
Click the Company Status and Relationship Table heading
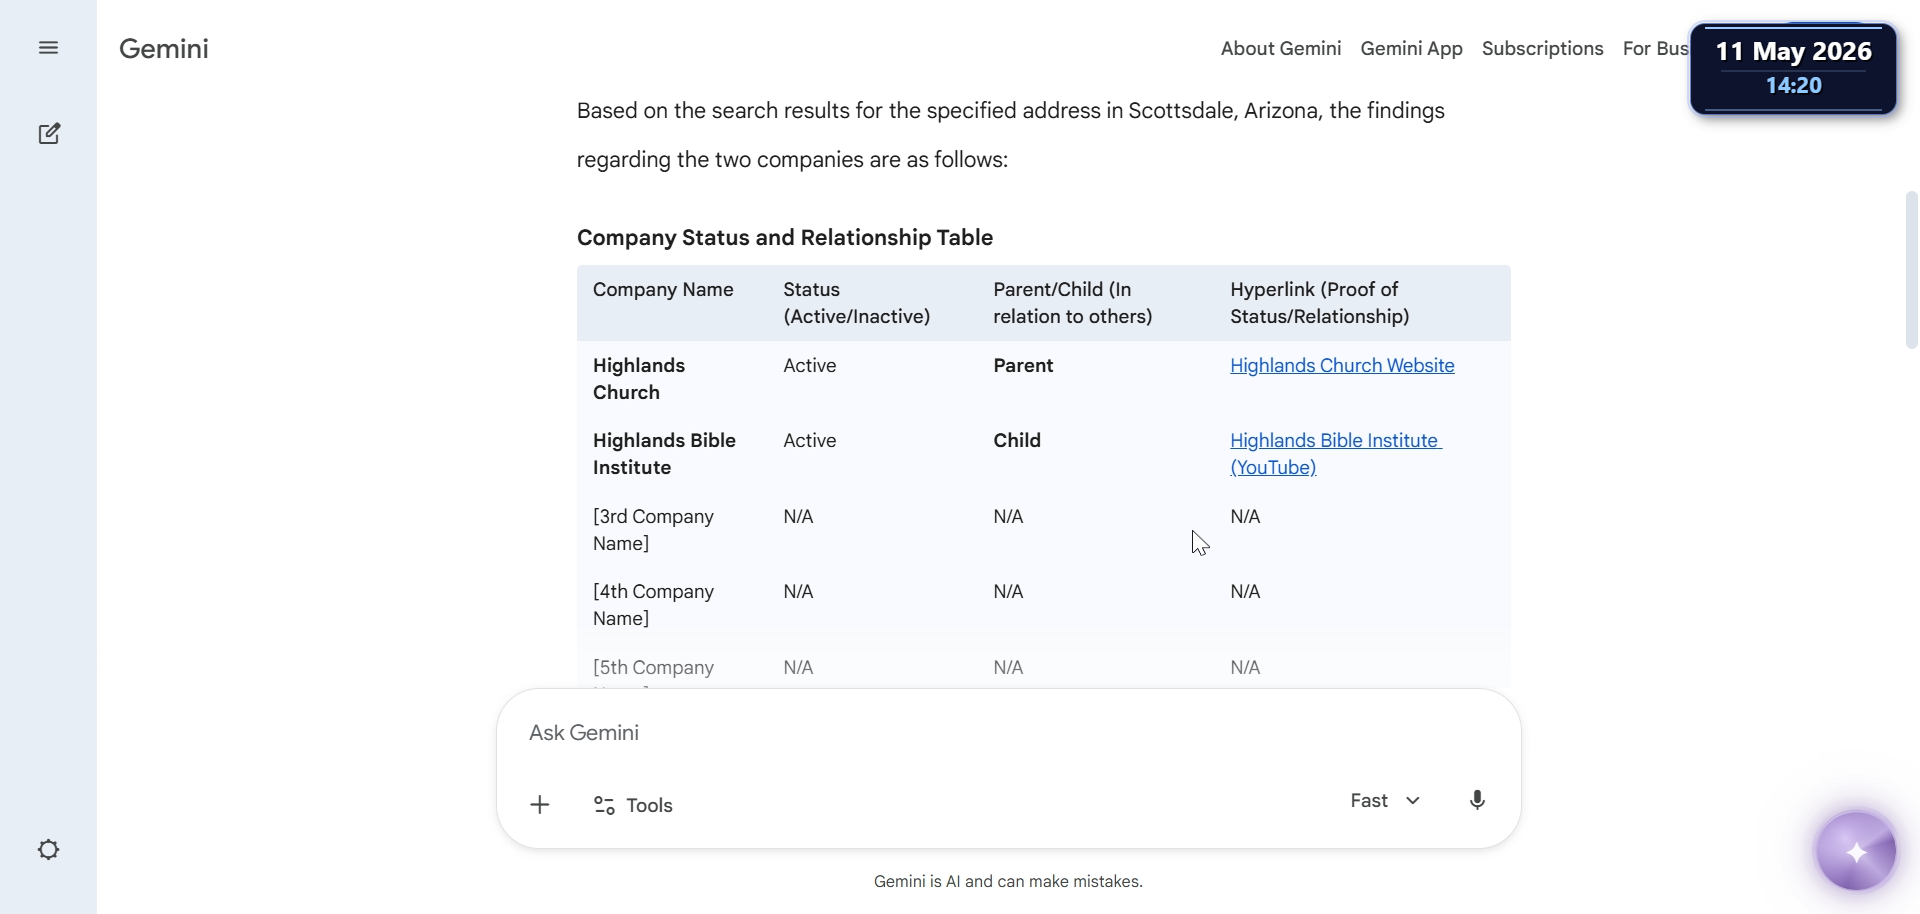tap(785, 238)
